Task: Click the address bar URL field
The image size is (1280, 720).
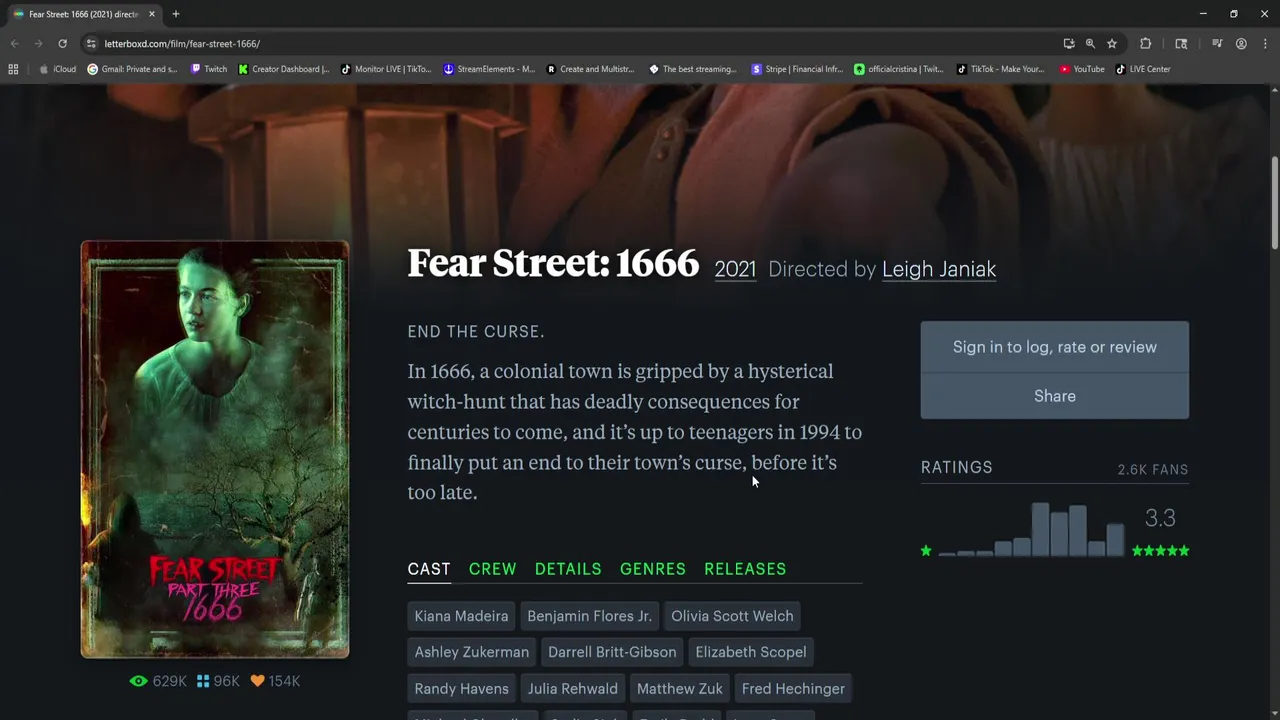Action: click(570, 44)
